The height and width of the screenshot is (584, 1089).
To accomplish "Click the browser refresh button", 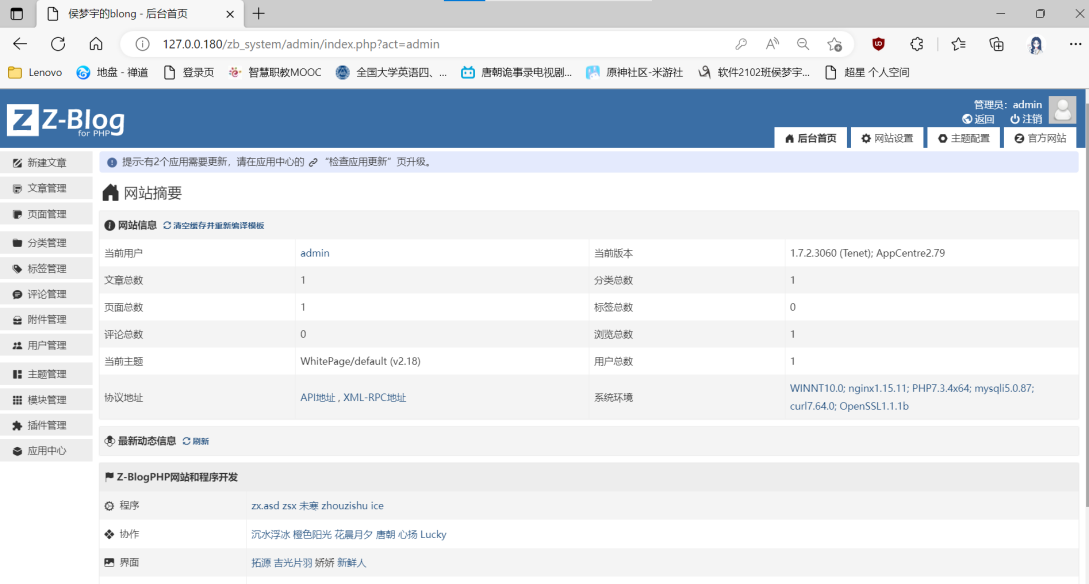I will 58,44.
